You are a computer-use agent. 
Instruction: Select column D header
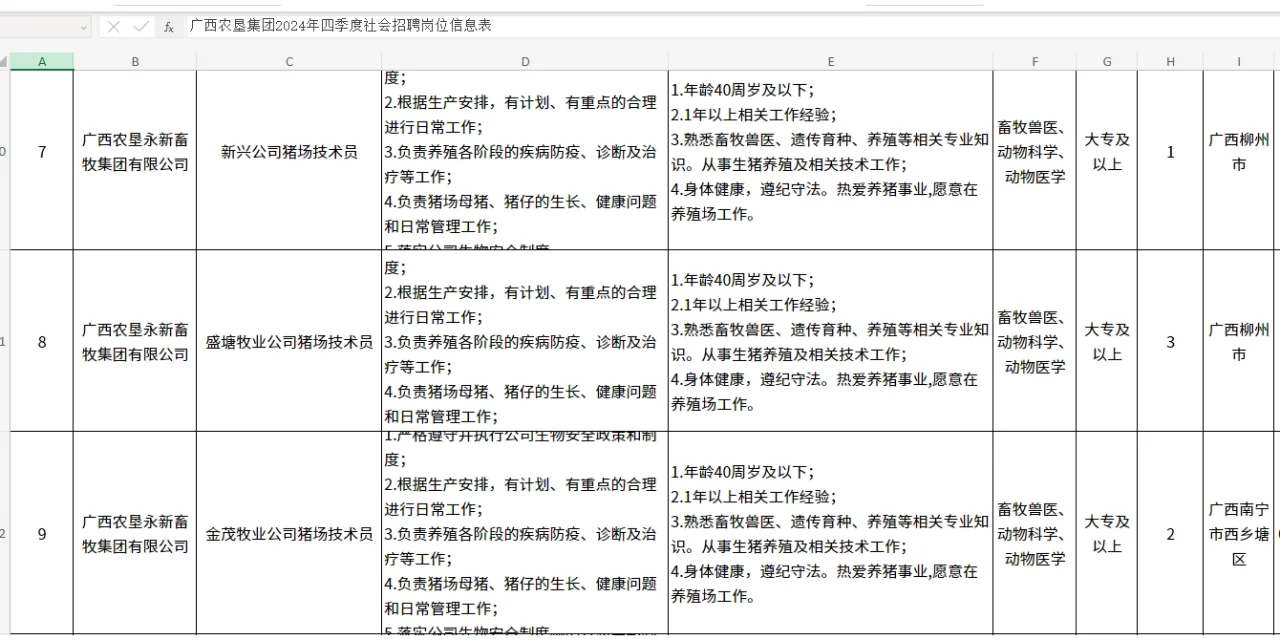coord(525,62)
